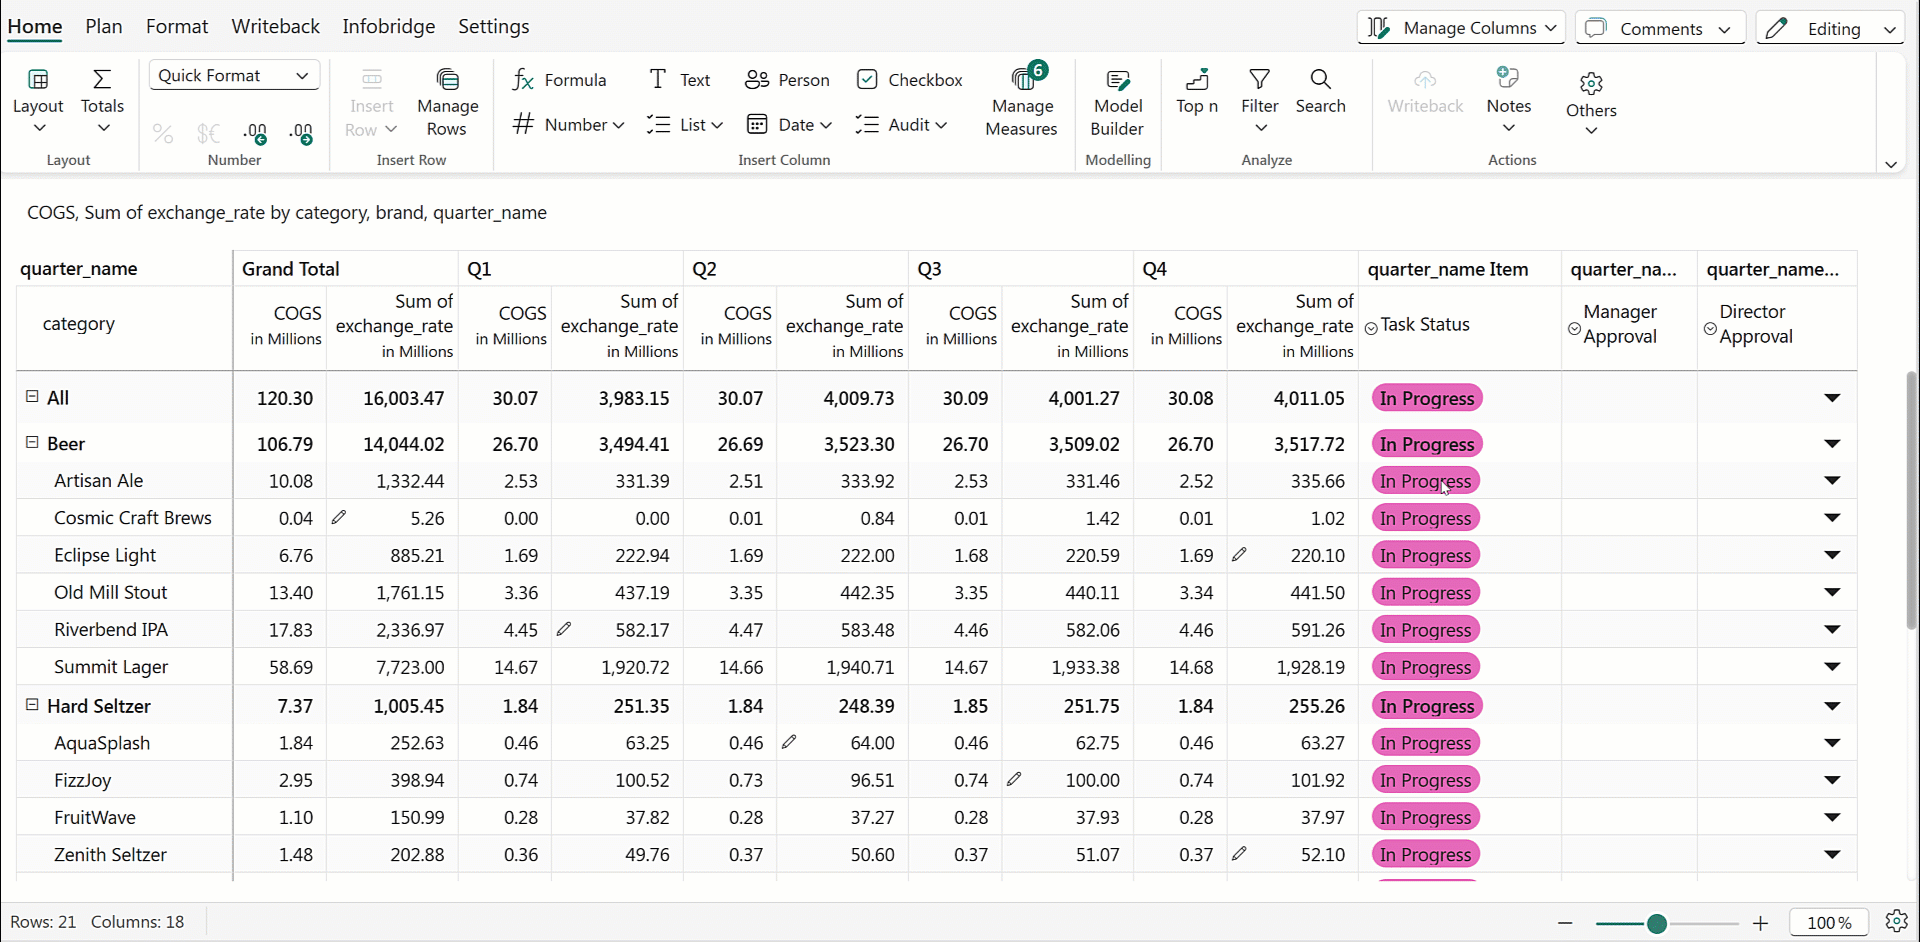Open Director Approval dropdown for Artisan Ale
This screenshot has height=942, width=1920.
pyautogui.click(x=1831, y=481)
